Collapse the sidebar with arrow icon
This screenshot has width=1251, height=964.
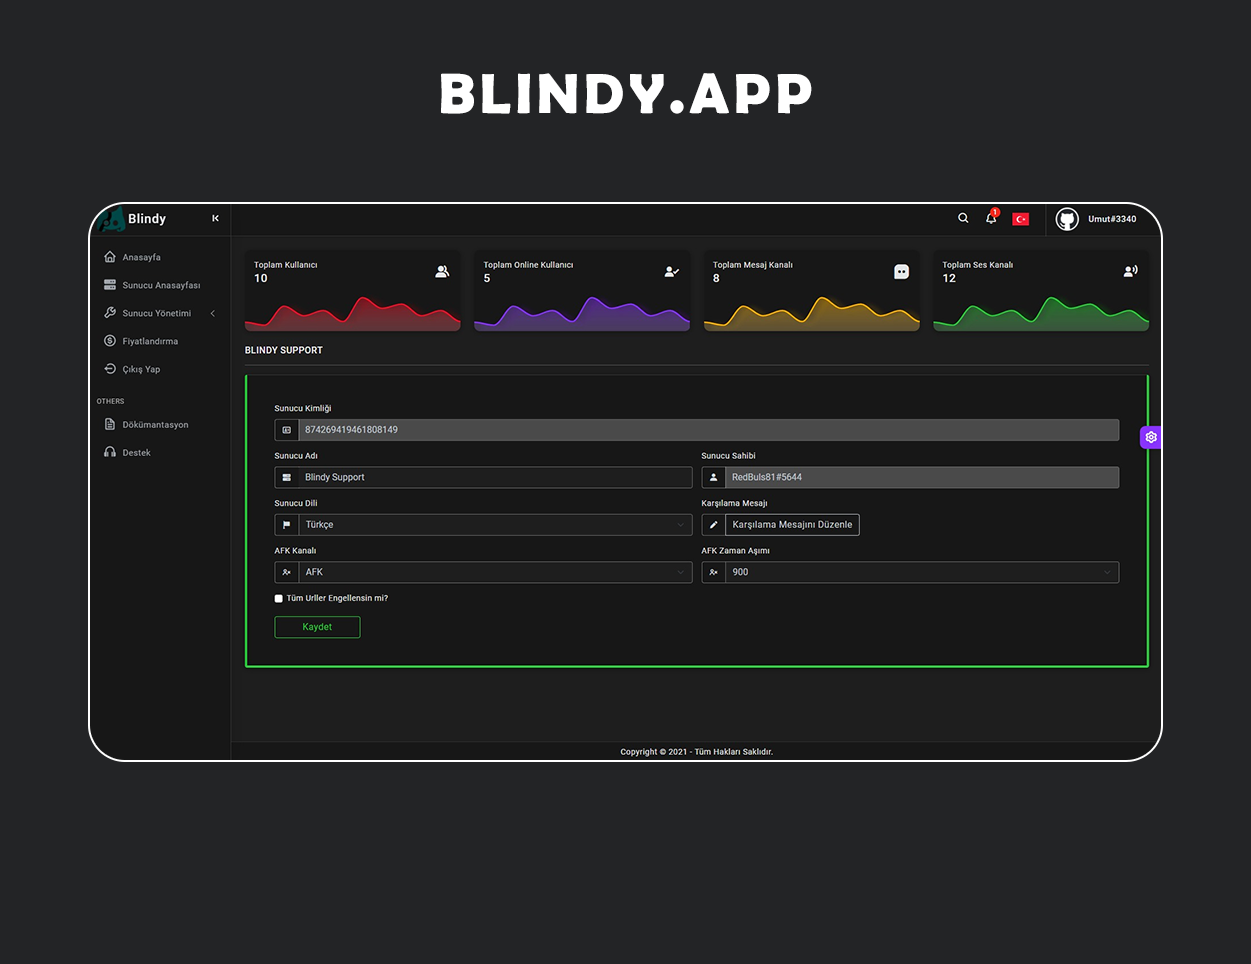click(215, 218)
